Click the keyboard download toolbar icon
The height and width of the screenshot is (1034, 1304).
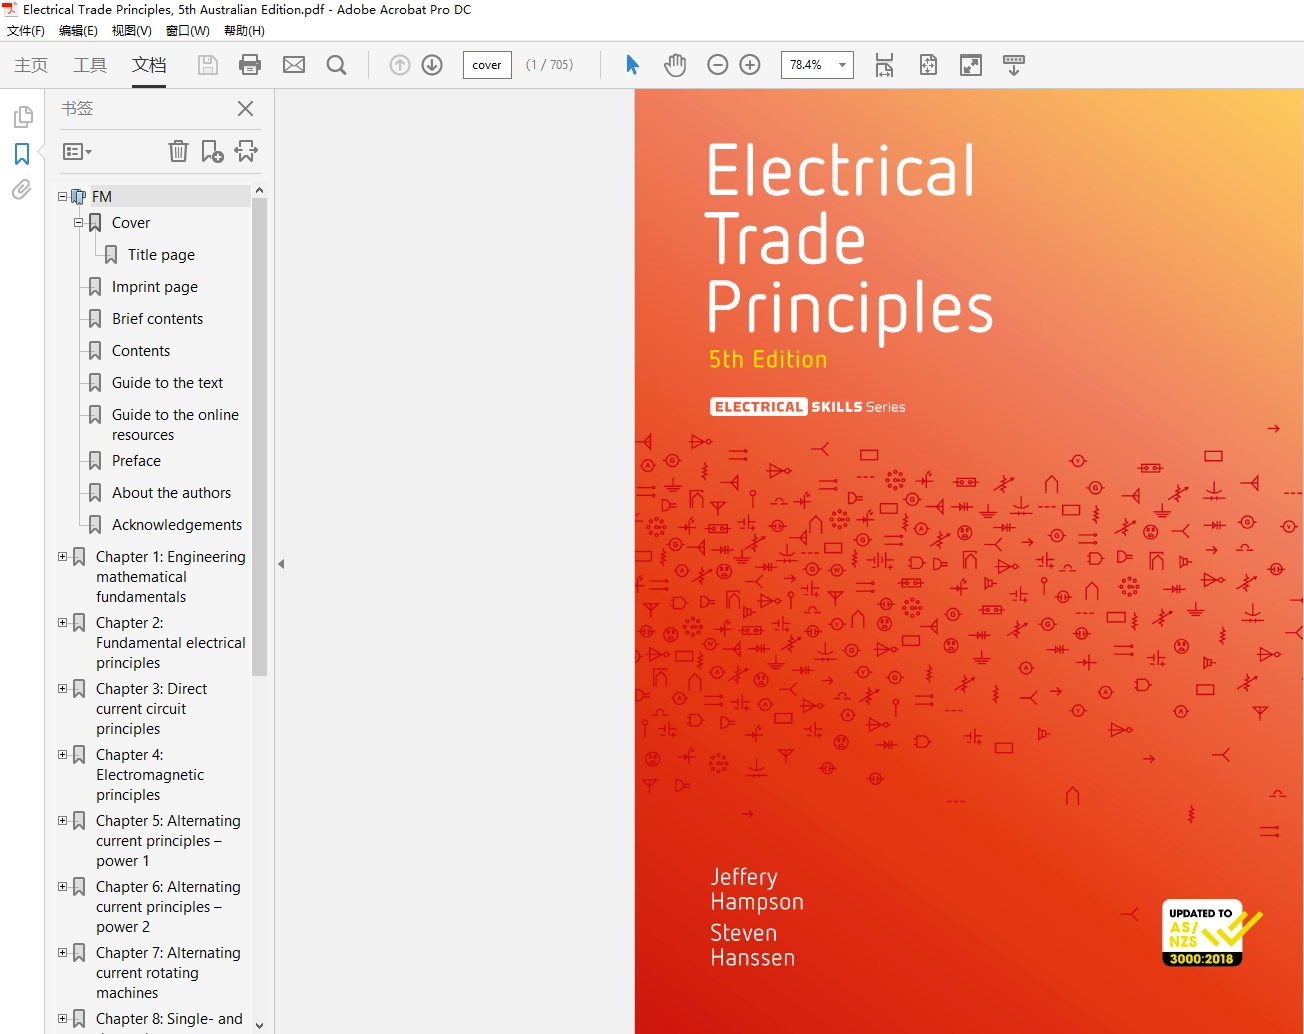tap(1014, 65)
